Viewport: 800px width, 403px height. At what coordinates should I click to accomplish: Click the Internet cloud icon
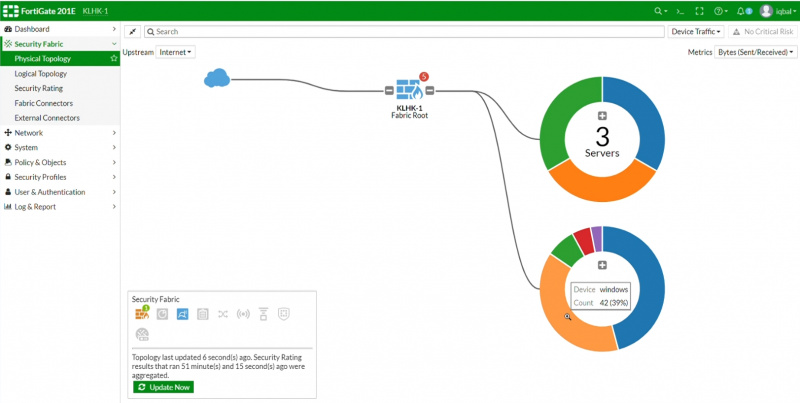click(x=216, y=78)
